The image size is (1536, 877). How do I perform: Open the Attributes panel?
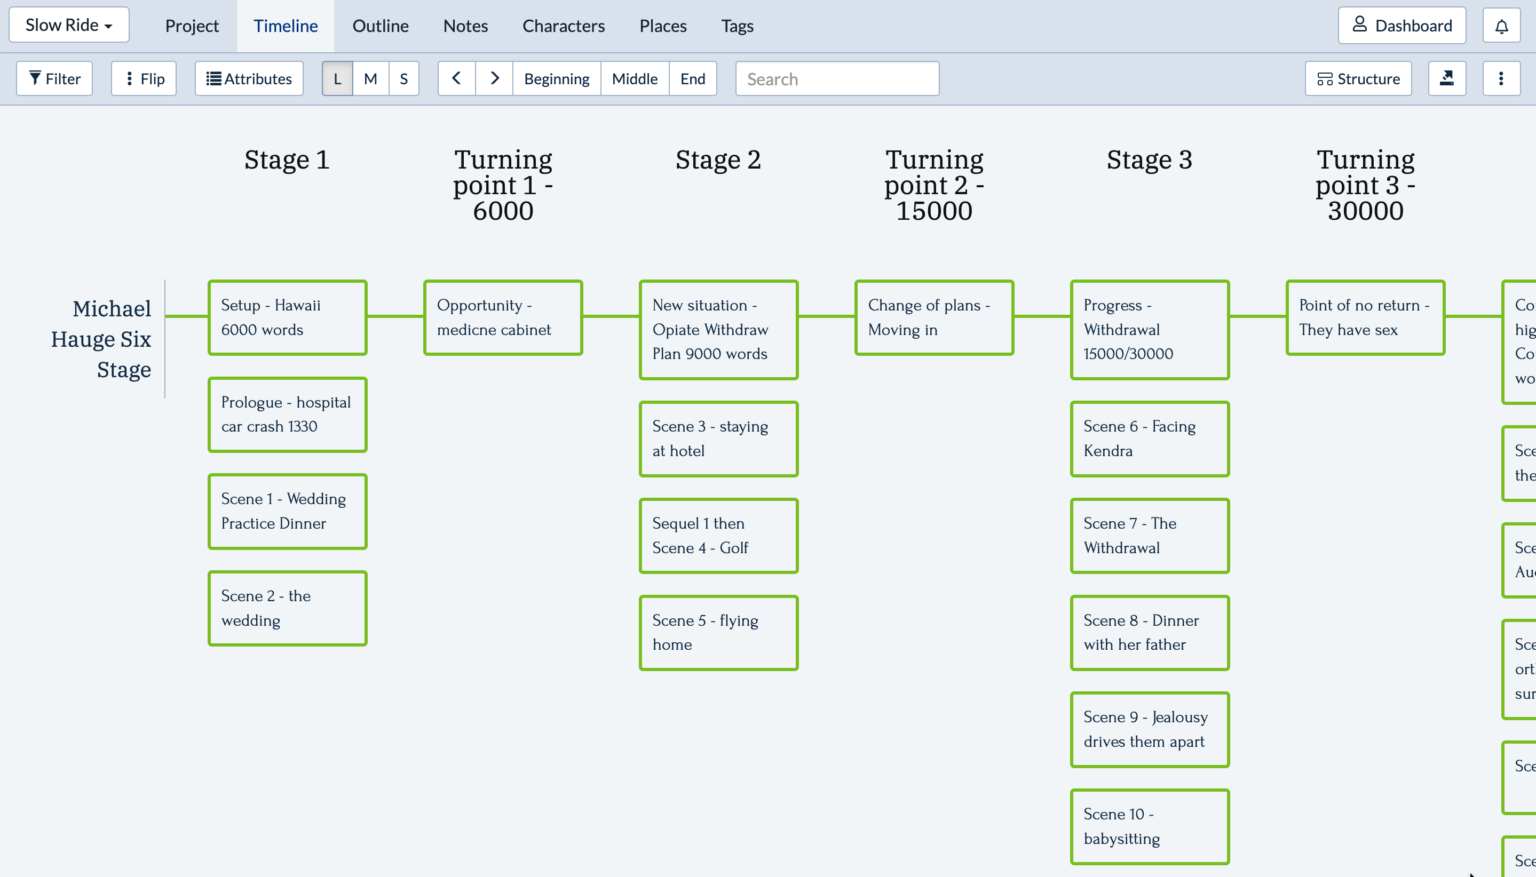click(248, 78)
